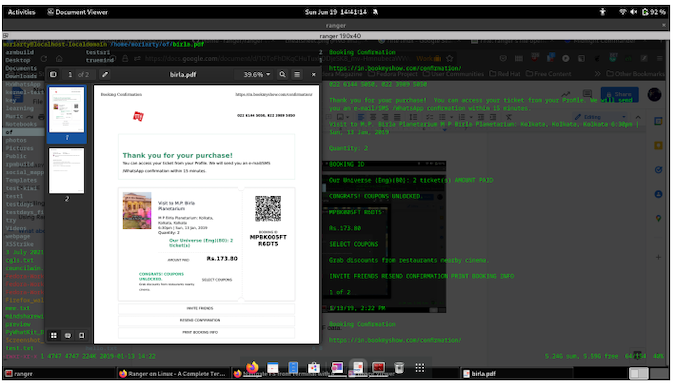675x389 pixels.
Task: Select the page 1 thumbnail in sidebar
Action: click(x=67, y=110)
